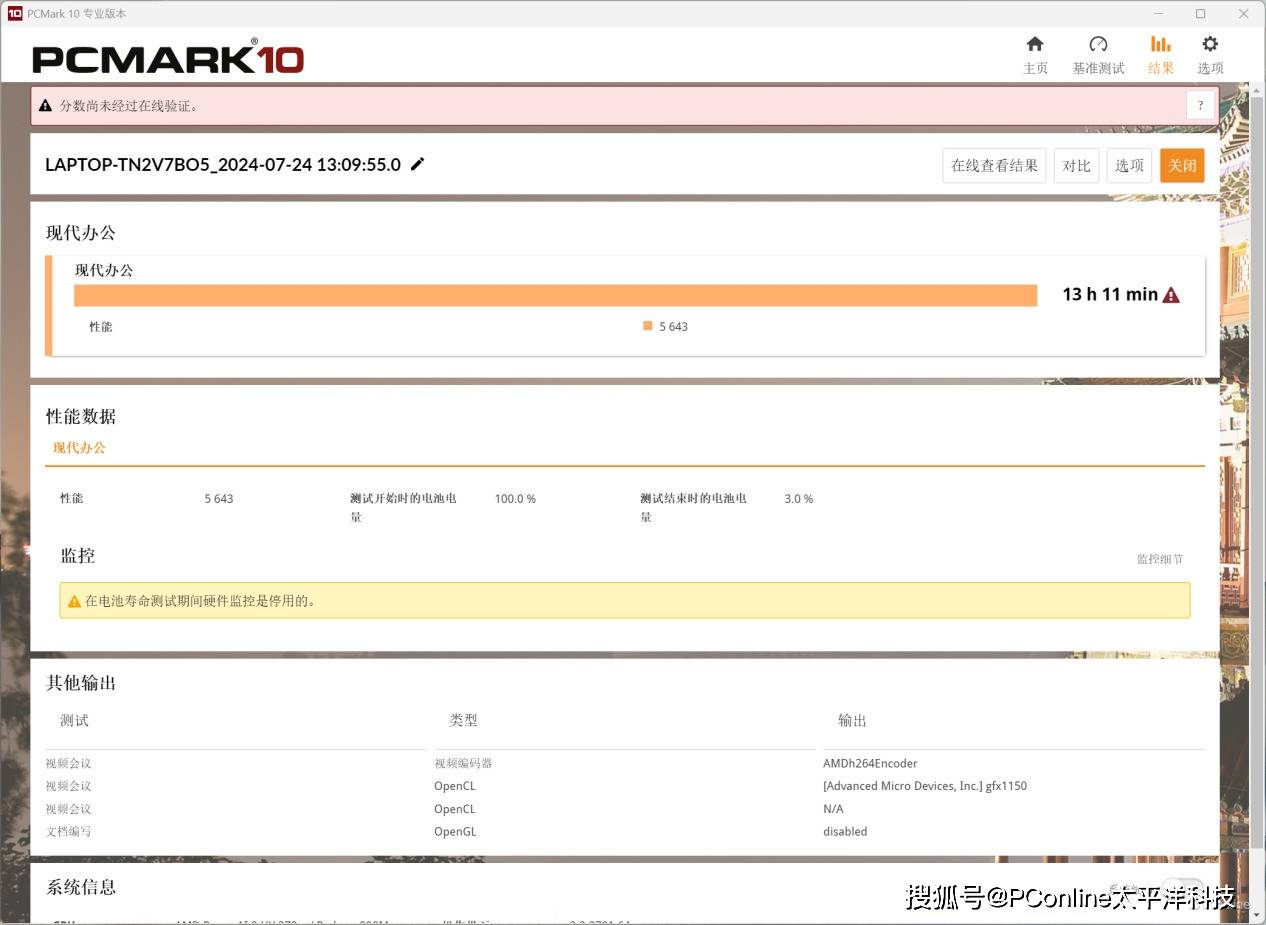Click the 100.0 % starting battery value
1266x925 pixels.
click(x=515, y=498)
